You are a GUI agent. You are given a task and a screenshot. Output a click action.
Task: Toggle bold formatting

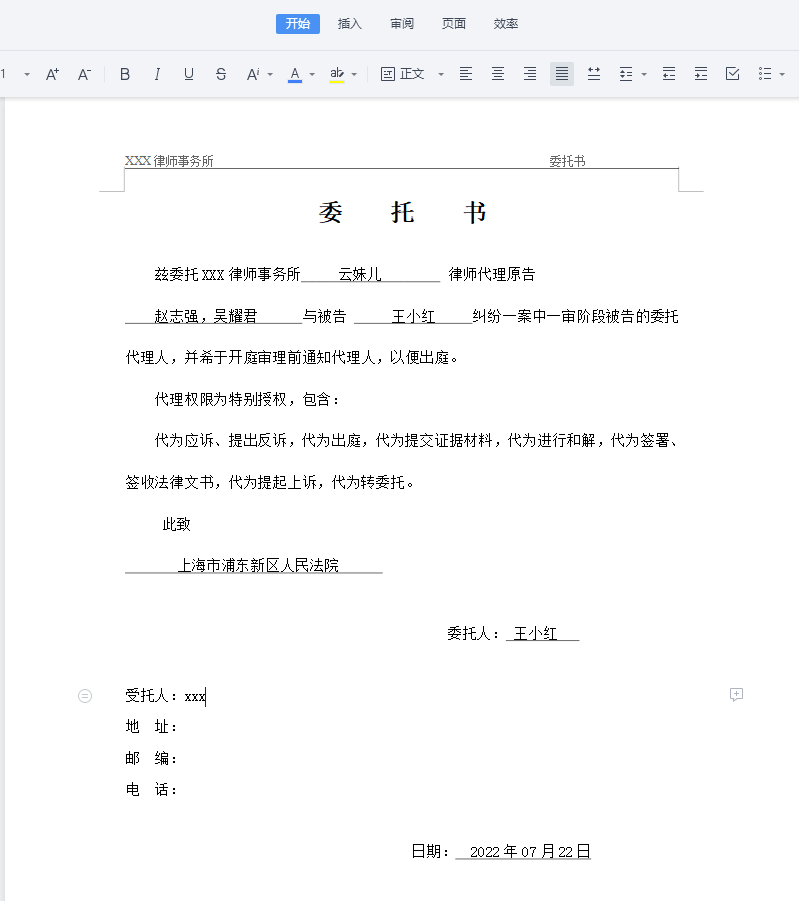(x=125, y=74)
